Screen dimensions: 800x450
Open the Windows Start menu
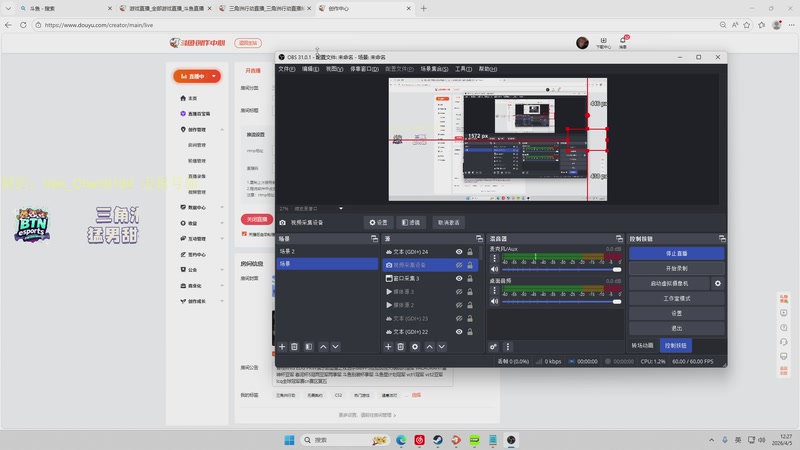pos(289,440)
